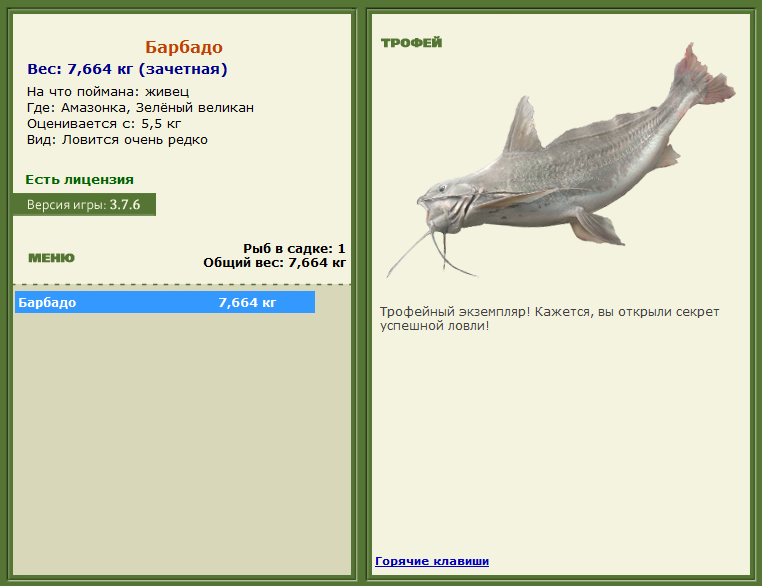
Task: Open the МЕНЮ menu
Action: [52, 258]
